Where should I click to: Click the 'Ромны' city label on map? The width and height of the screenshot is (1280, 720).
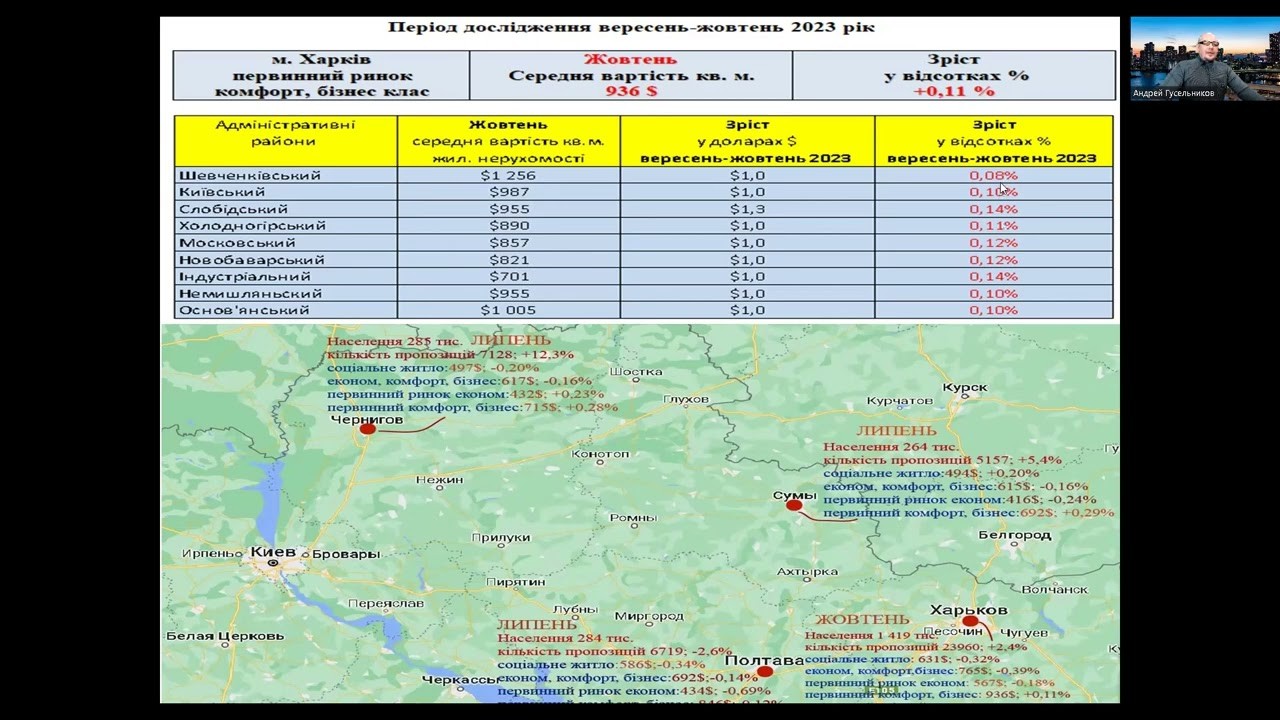[x=633, y=518]
